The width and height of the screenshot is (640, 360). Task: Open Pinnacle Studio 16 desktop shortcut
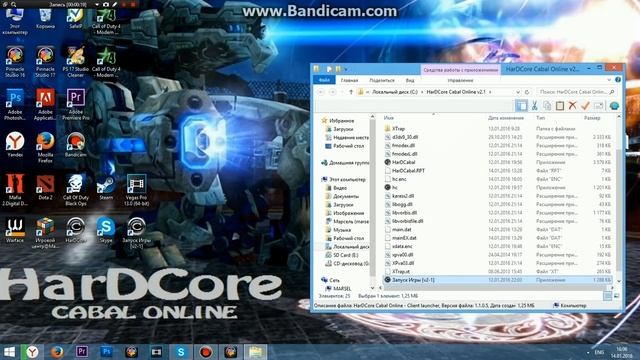[x=15, y=62]
